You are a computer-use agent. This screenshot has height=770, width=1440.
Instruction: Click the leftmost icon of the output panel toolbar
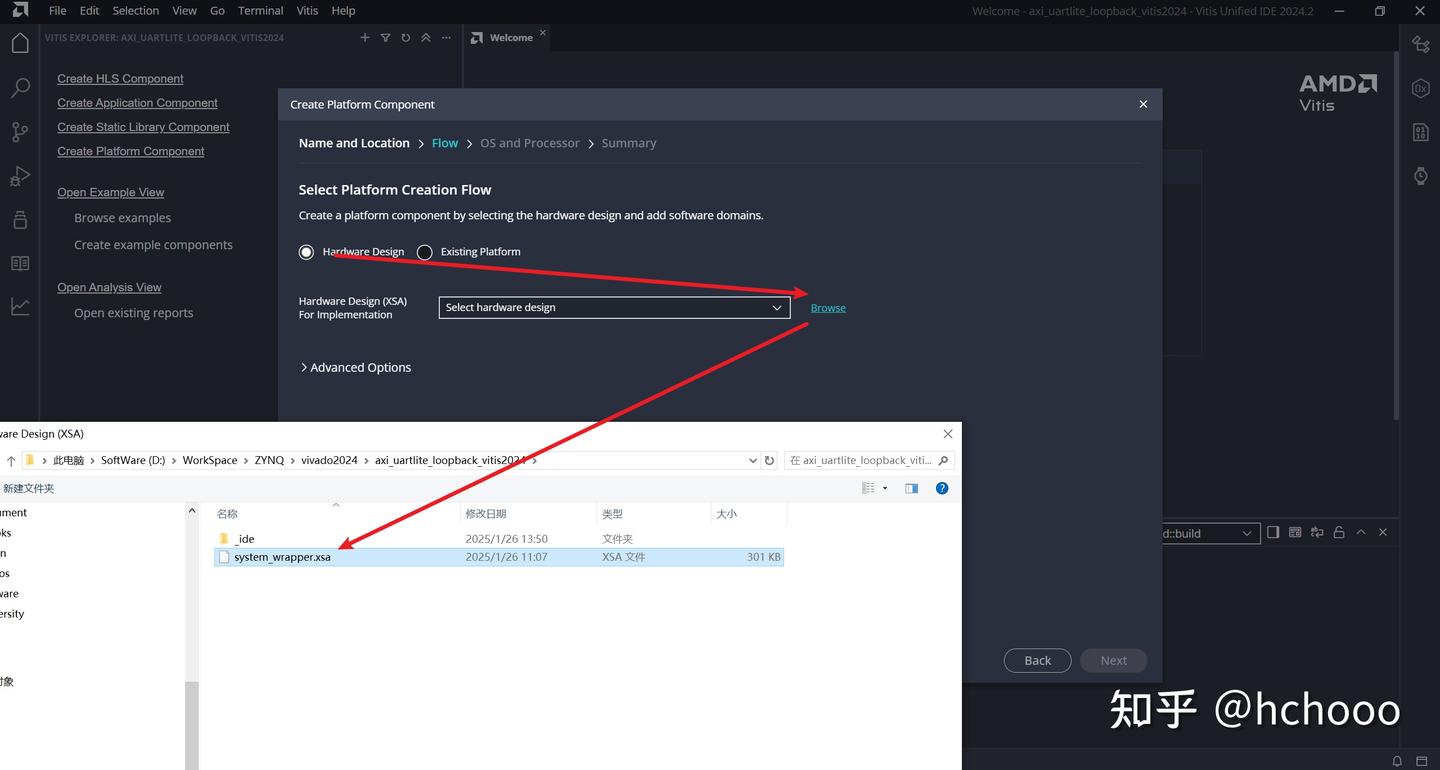tap(1273, 533)
